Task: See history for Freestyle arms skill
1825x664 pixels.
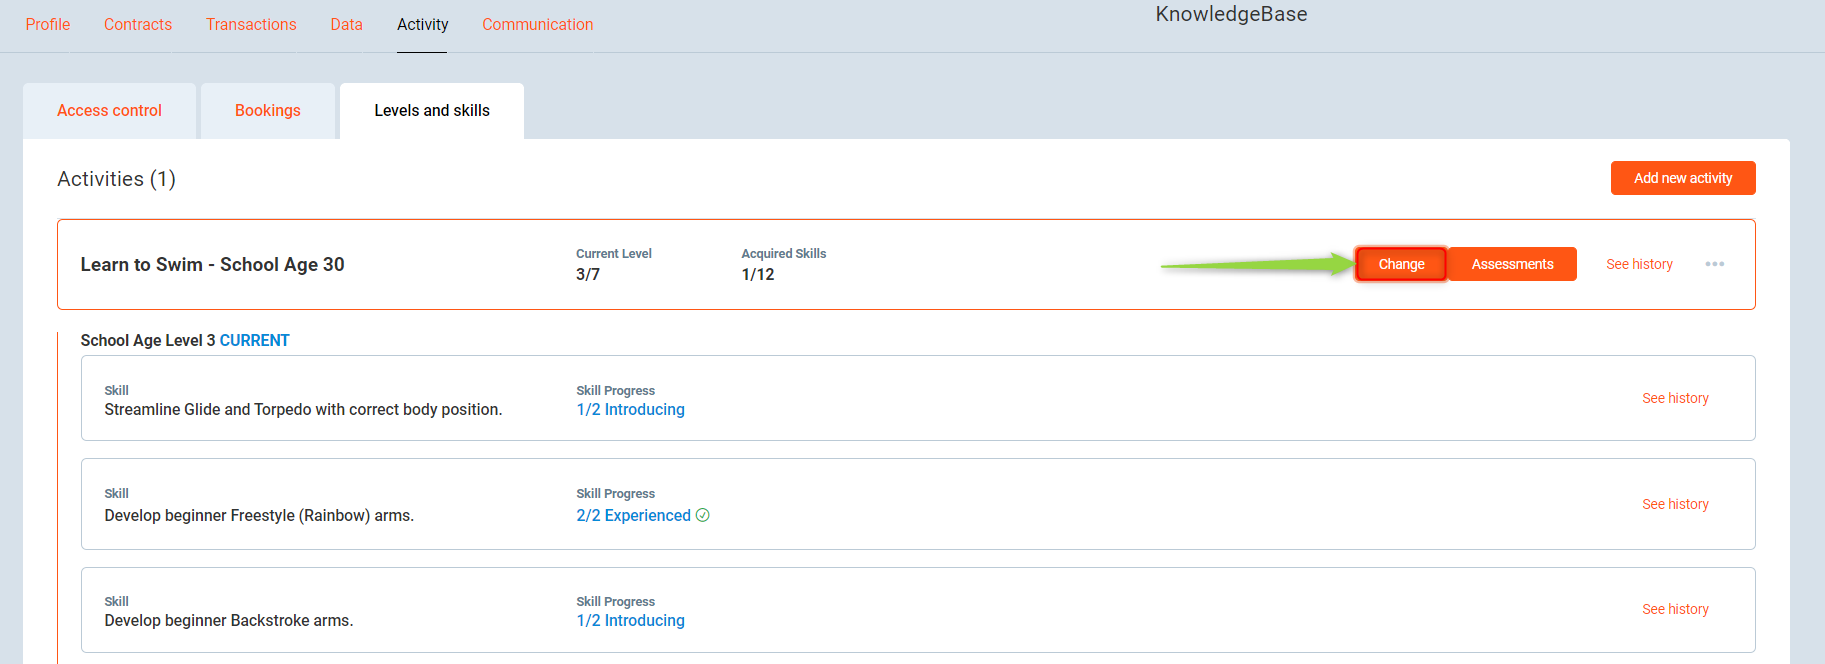Action: (1674, 504)
